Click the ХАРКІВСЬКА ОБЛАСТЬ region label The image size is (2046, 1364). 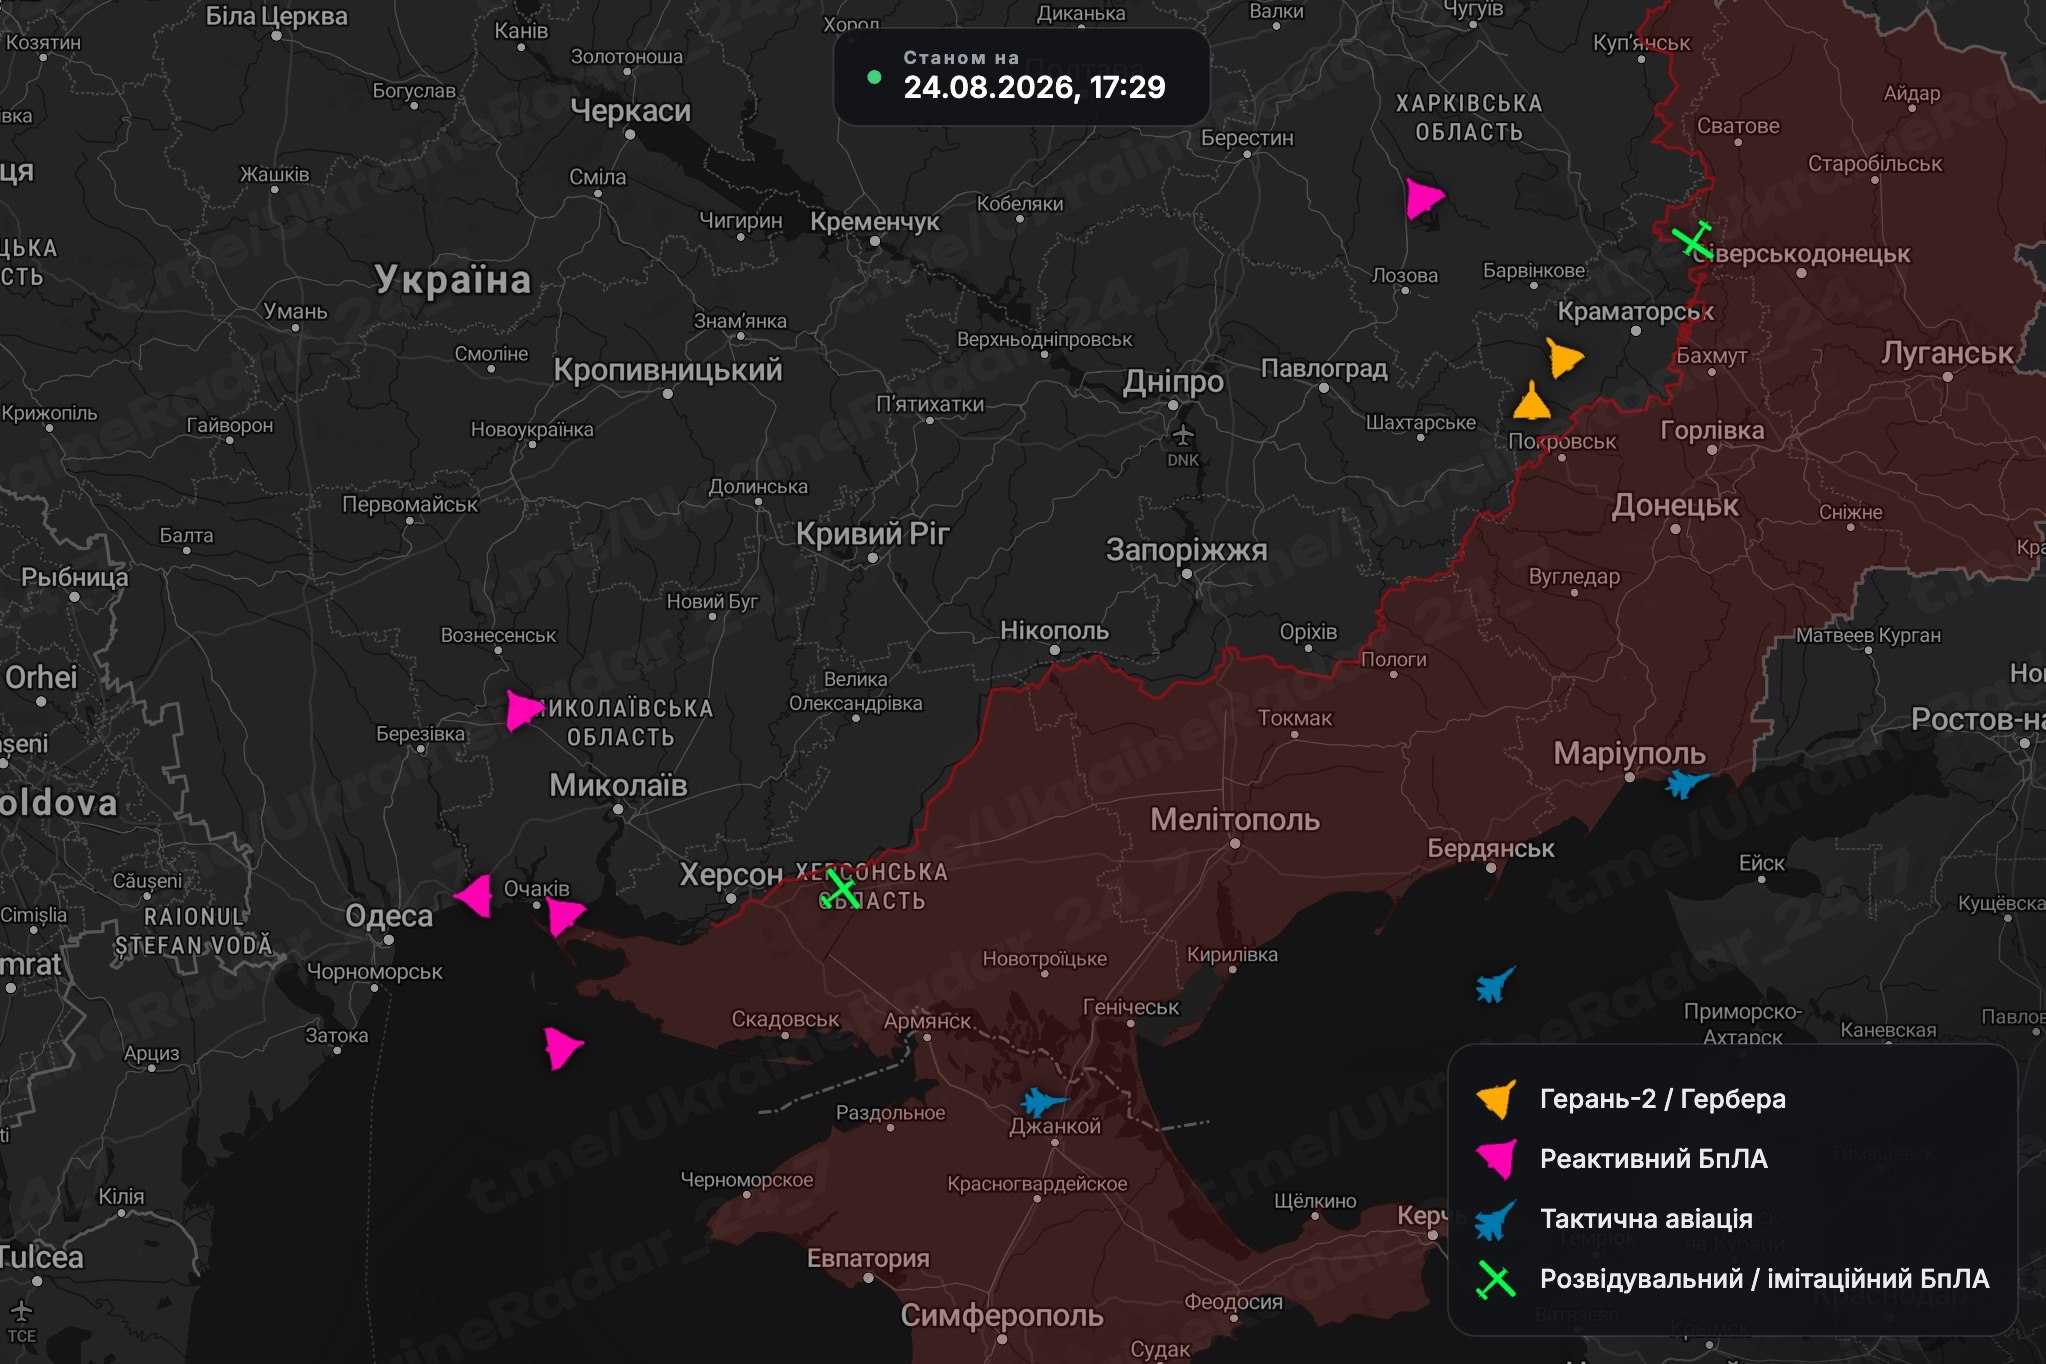pos(1469,118)
